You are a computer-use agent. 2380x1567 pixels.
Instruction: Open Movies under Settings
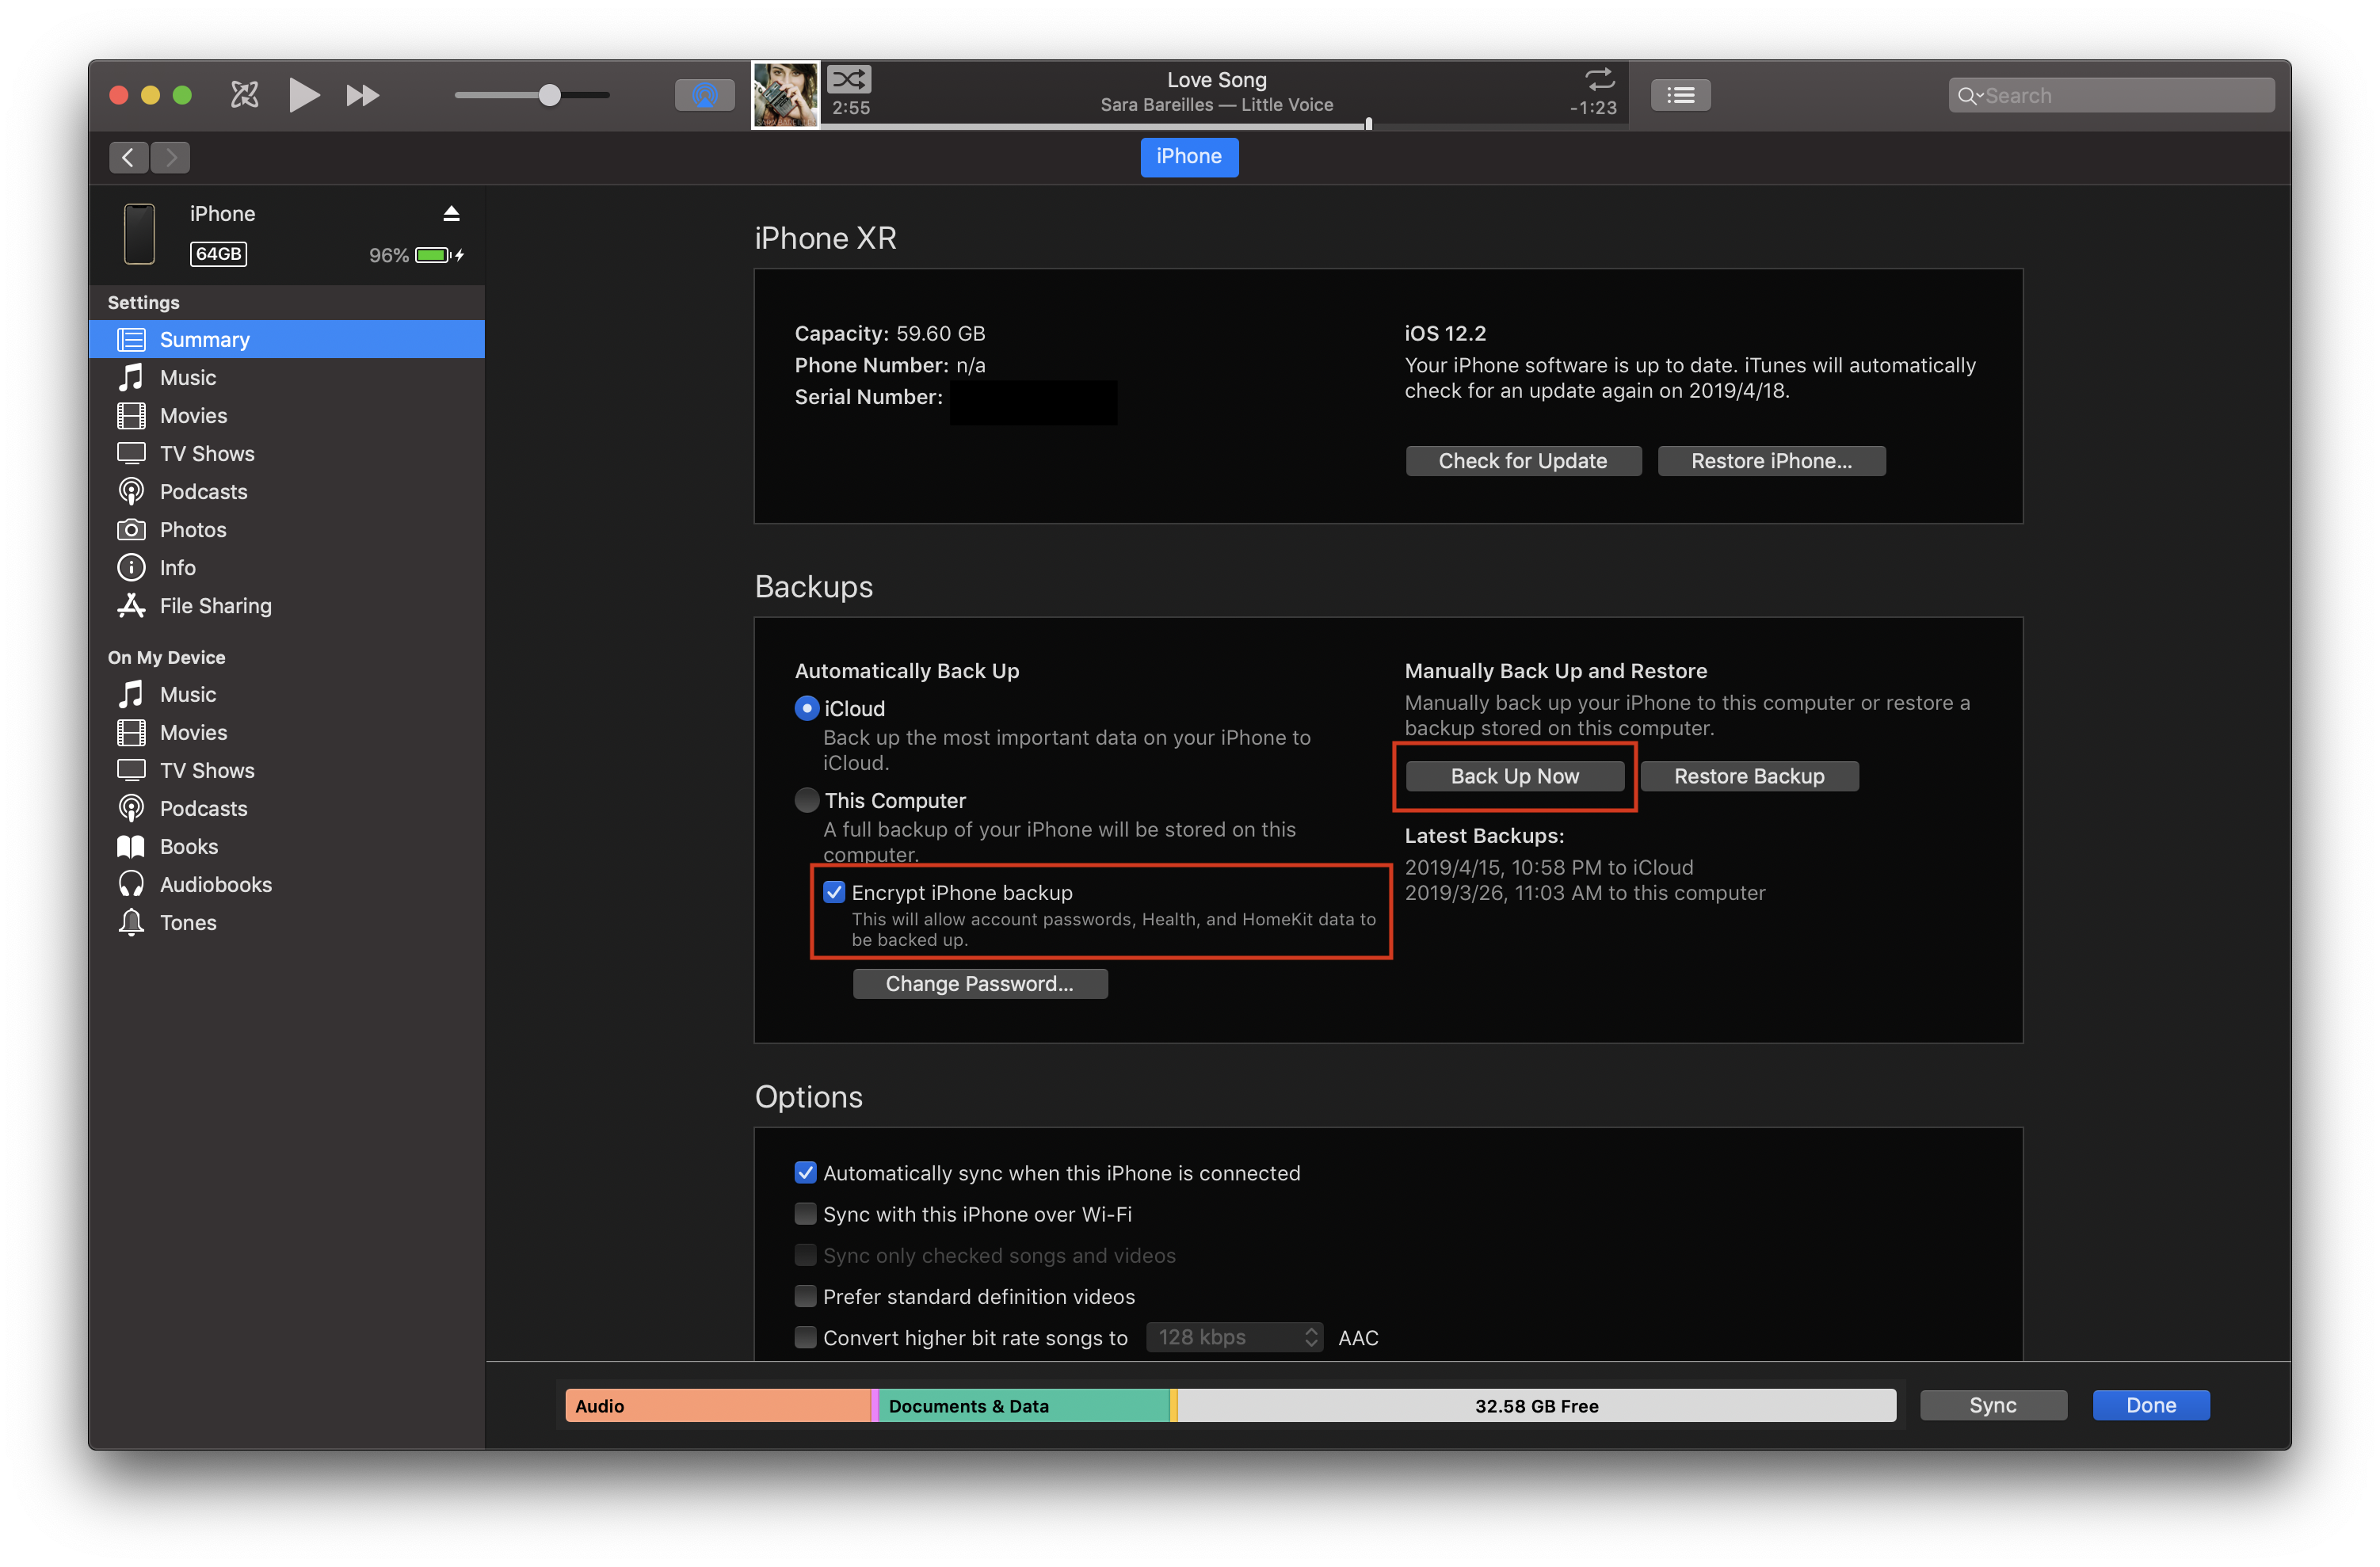(286, 415)
